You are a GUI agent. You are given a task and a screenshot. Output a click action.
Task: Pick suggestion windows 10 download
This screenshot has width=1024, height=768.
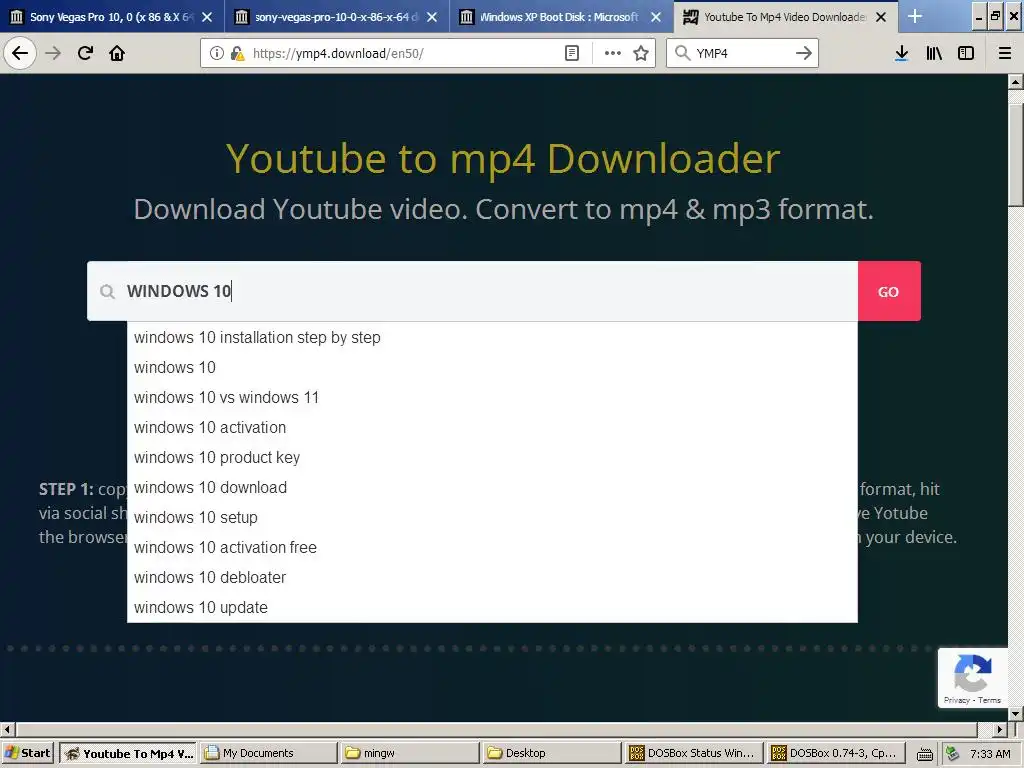[492, 488]
